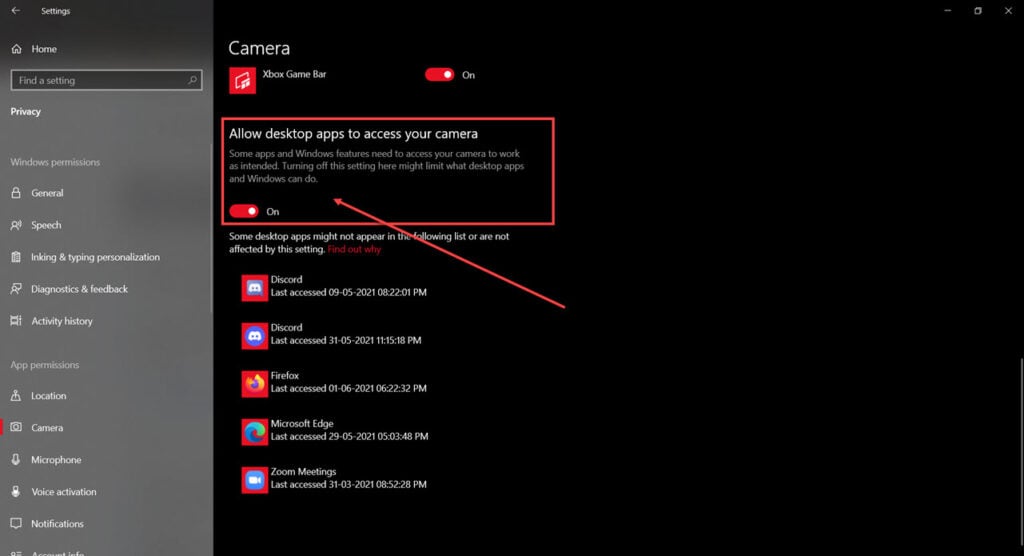Click the Zoom Meetings app name
The height and width of the screenshot is (556, 1024).
tap(304, 471)
